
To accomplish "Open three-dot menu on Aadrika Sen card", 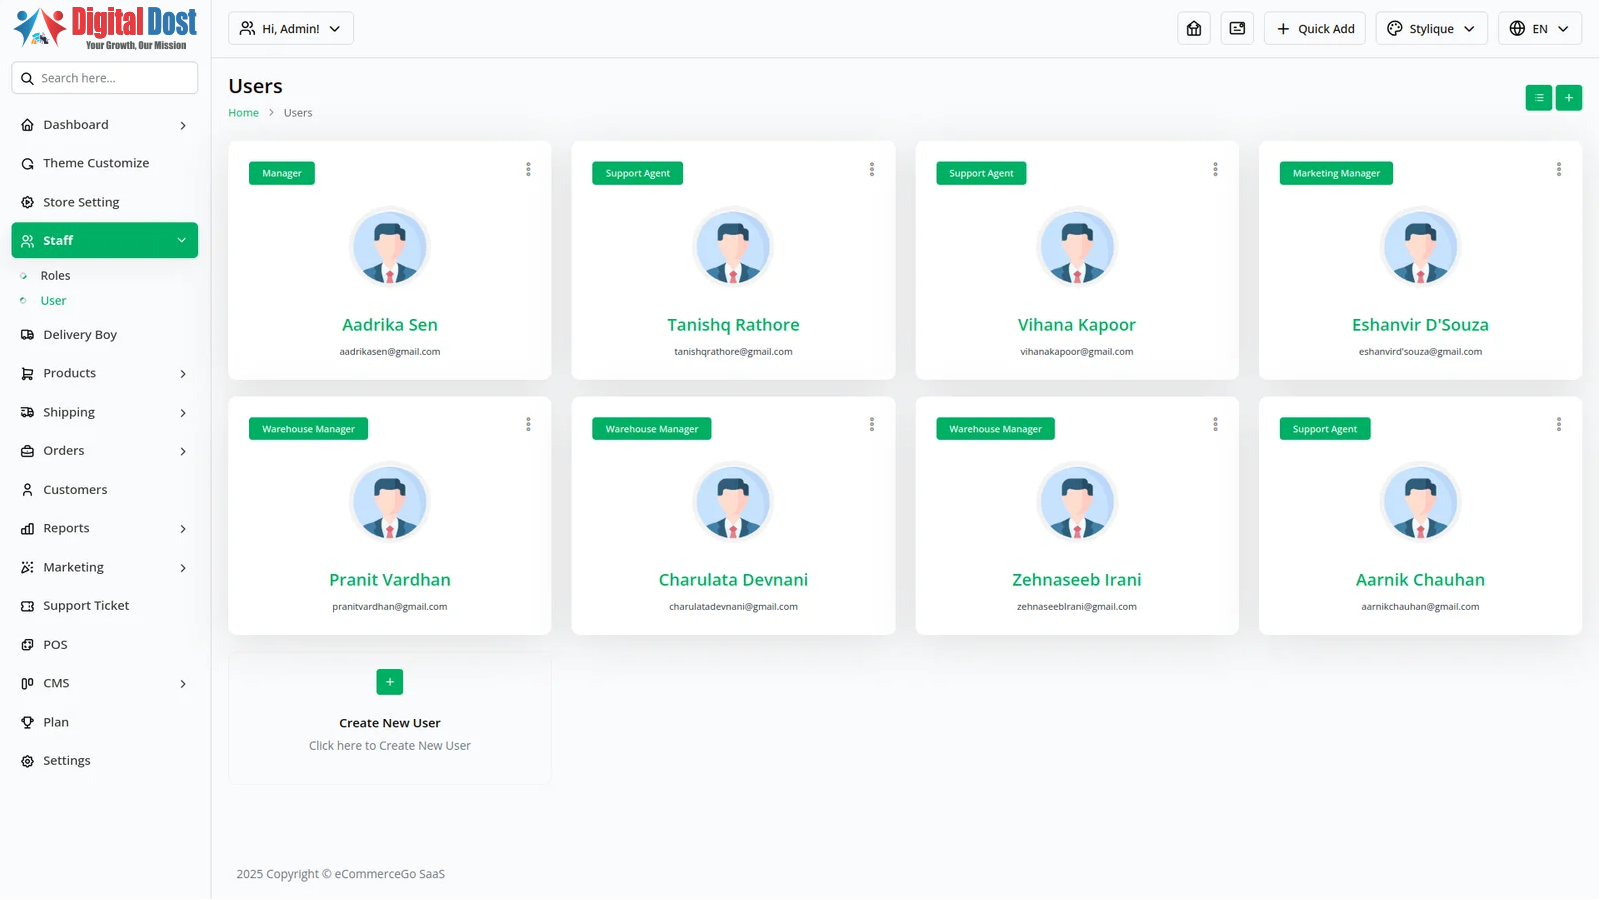I will (528, 170).
